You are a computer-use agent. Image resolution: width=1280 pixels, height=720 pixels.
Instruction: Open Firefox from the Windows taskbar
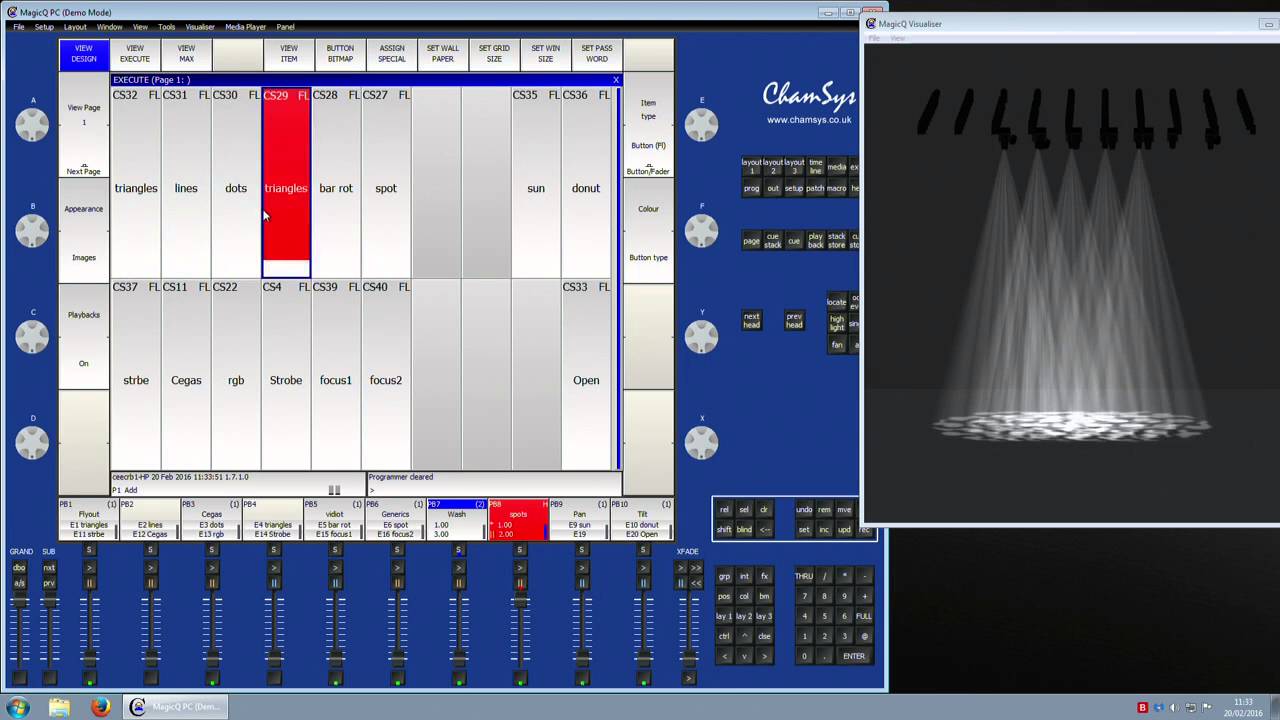click(x=100, y=707)
